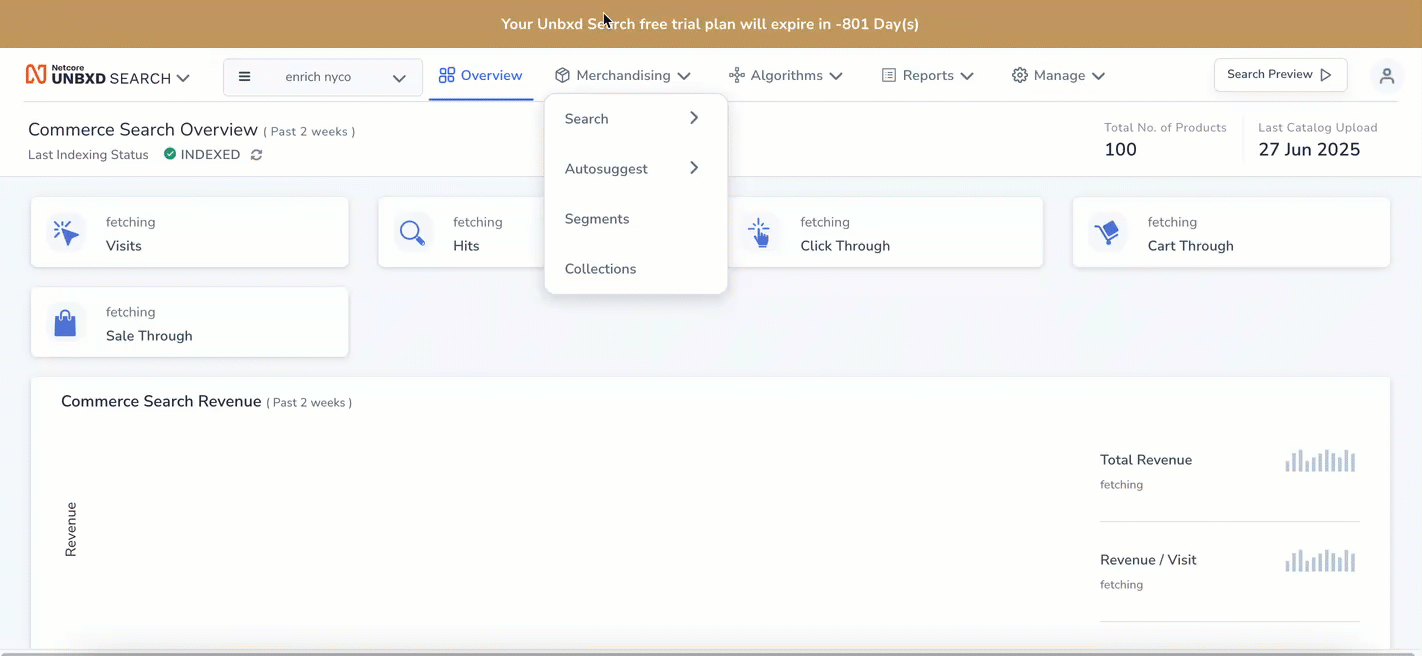Click the Total Revenue label
This screenshot has height=656, width=1422.
coord(1146,460)
